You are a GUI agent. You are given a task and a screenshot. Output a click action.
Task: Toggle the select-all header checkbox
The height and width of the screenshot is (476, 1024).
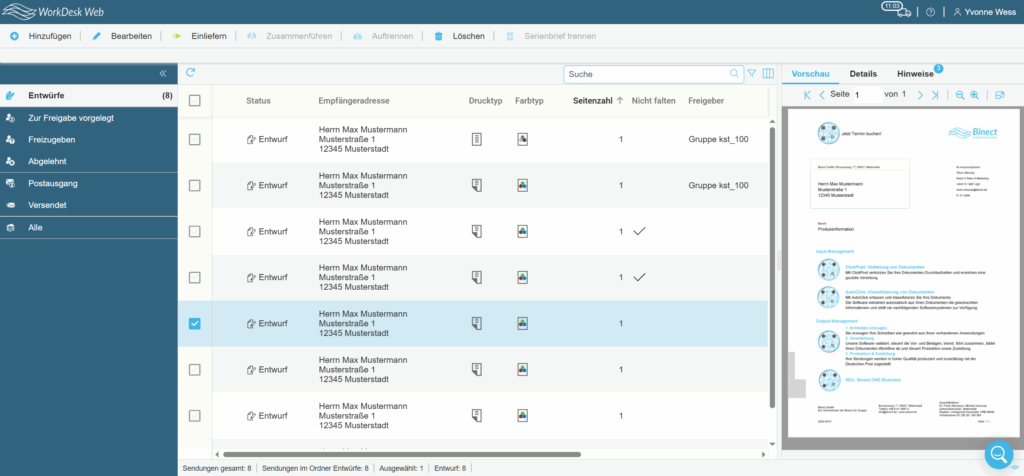point(195,101)
